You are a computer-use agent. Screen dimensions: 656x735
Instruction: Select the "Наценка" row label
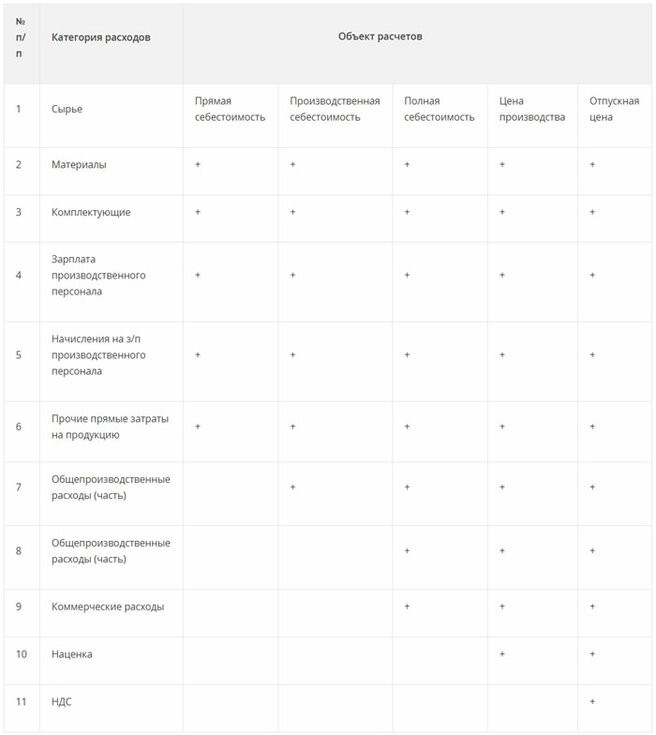[x=72, y=654]
